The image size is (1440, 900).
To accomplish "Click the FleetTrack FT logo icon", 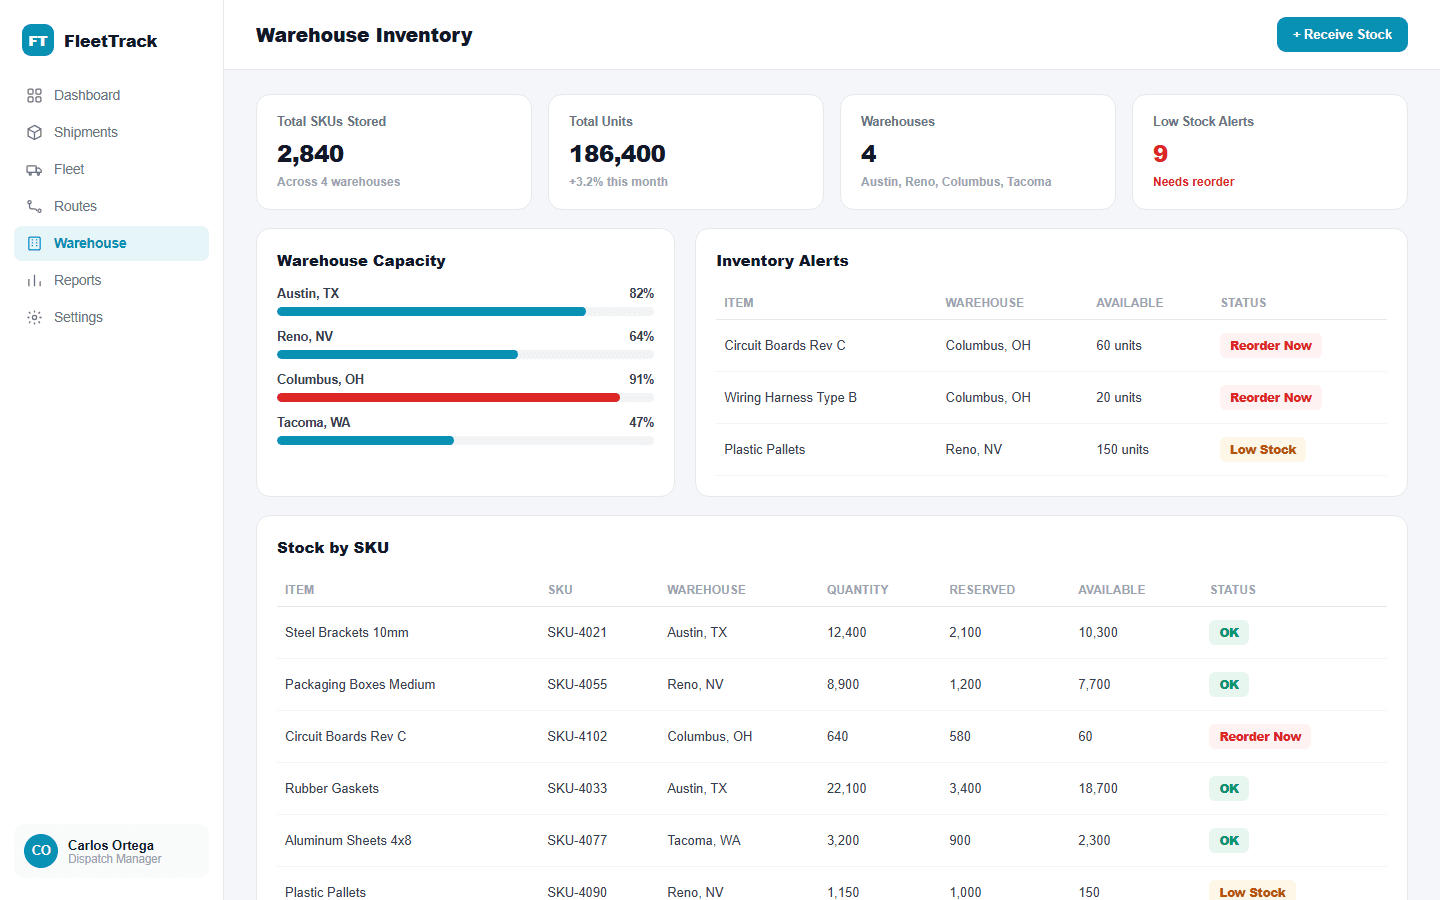I will pyautogui.click(x=38, y=41).
